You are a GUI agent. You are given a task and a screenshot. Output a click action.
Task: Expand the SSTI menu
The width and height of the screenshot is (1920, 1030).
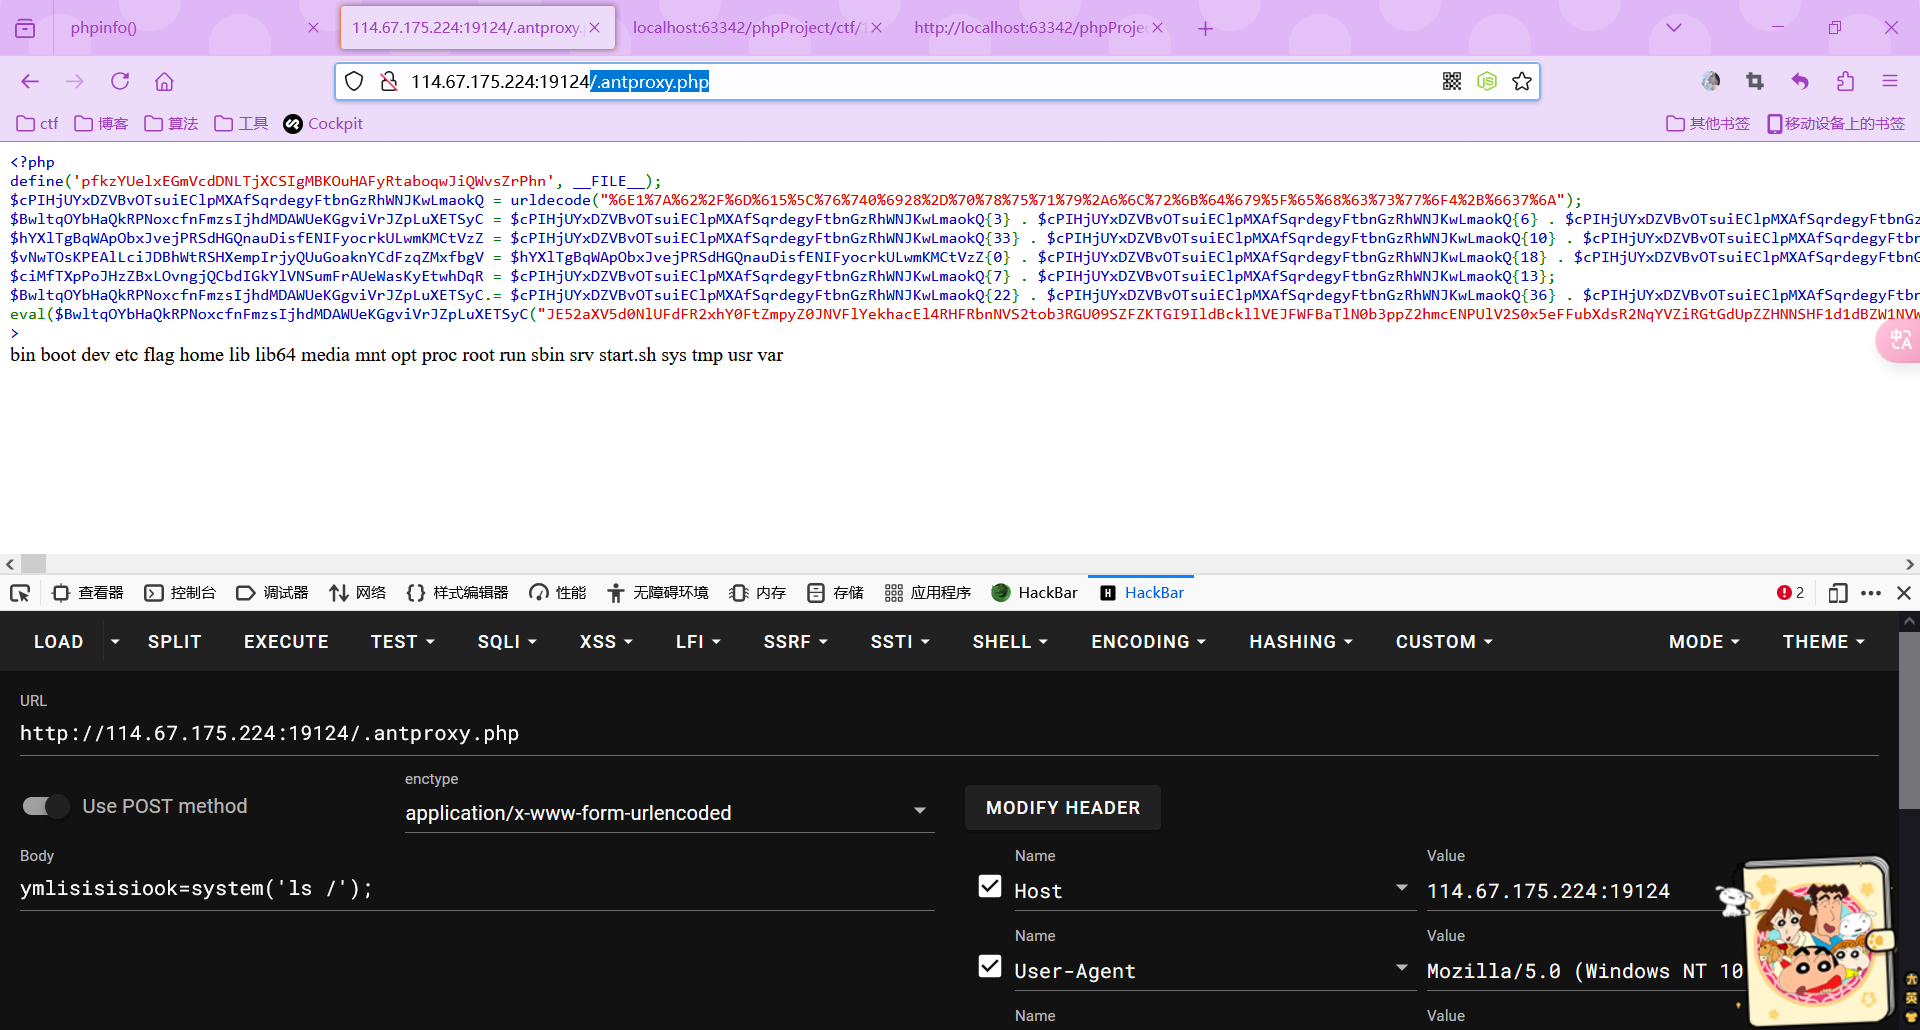[900, 642]
